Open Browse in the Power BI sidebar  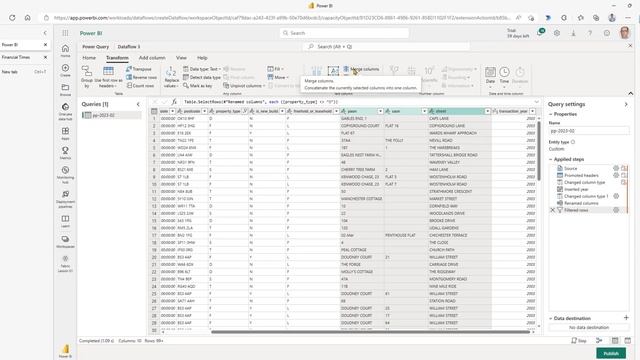tap(65, 90)
